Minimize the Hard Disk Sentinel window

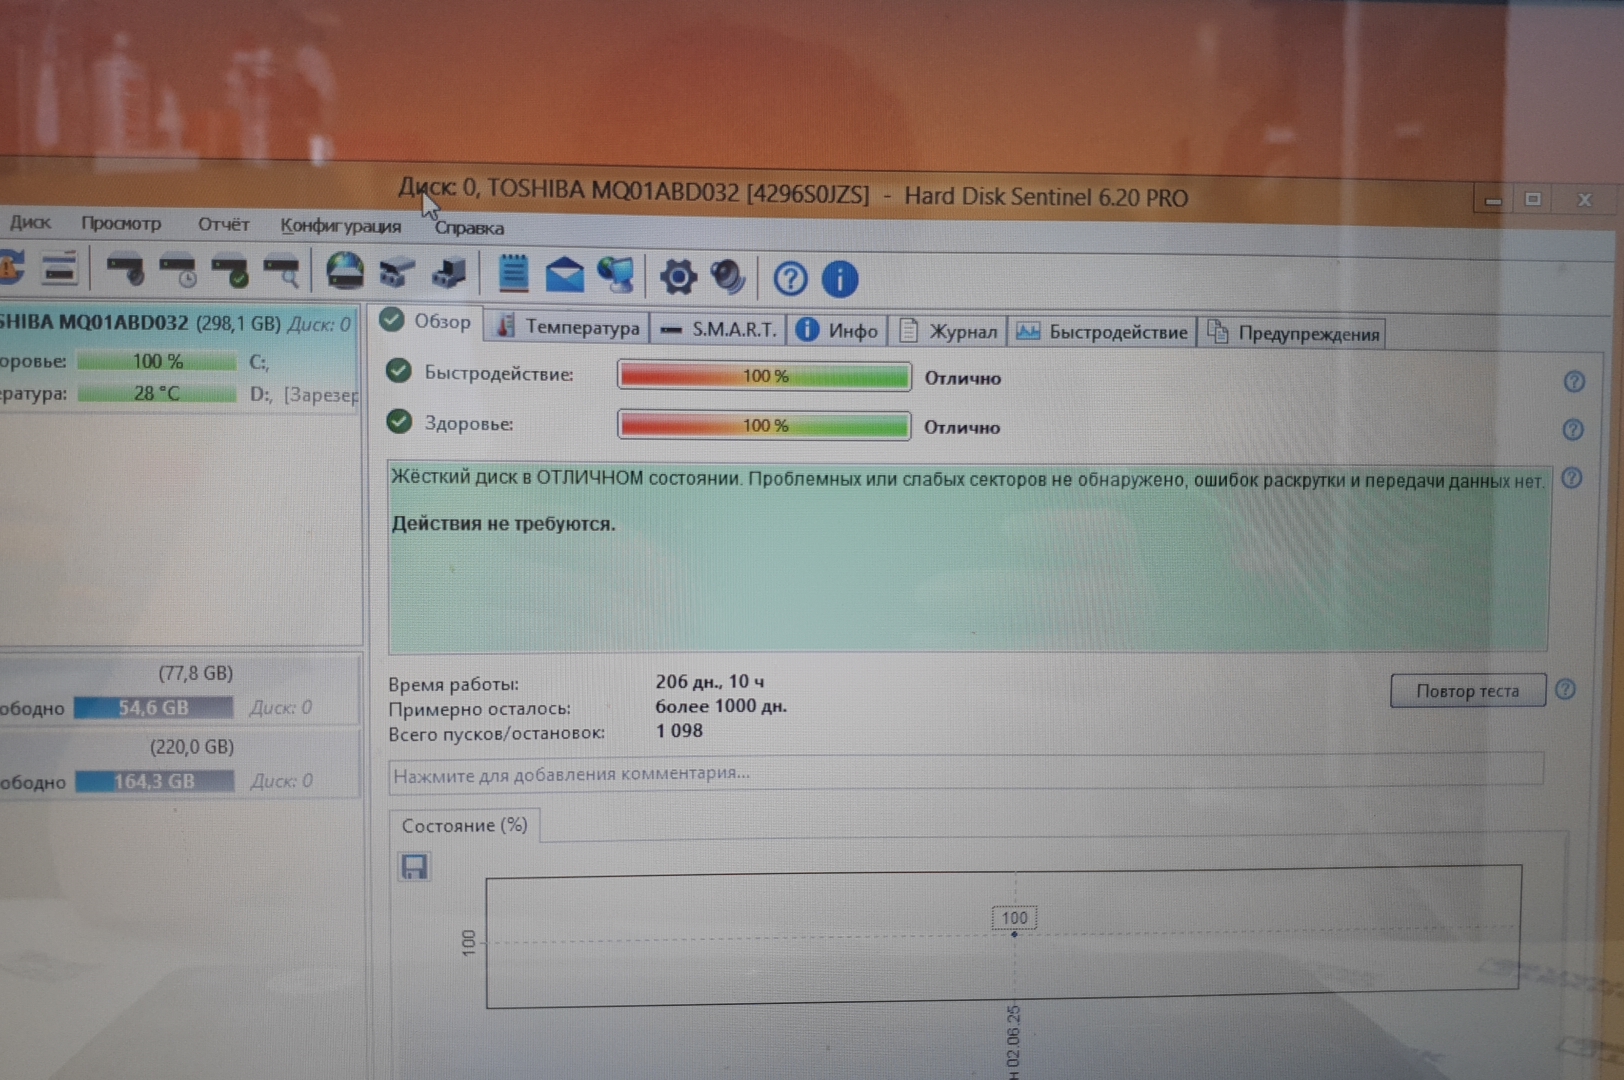point(1493,199)
